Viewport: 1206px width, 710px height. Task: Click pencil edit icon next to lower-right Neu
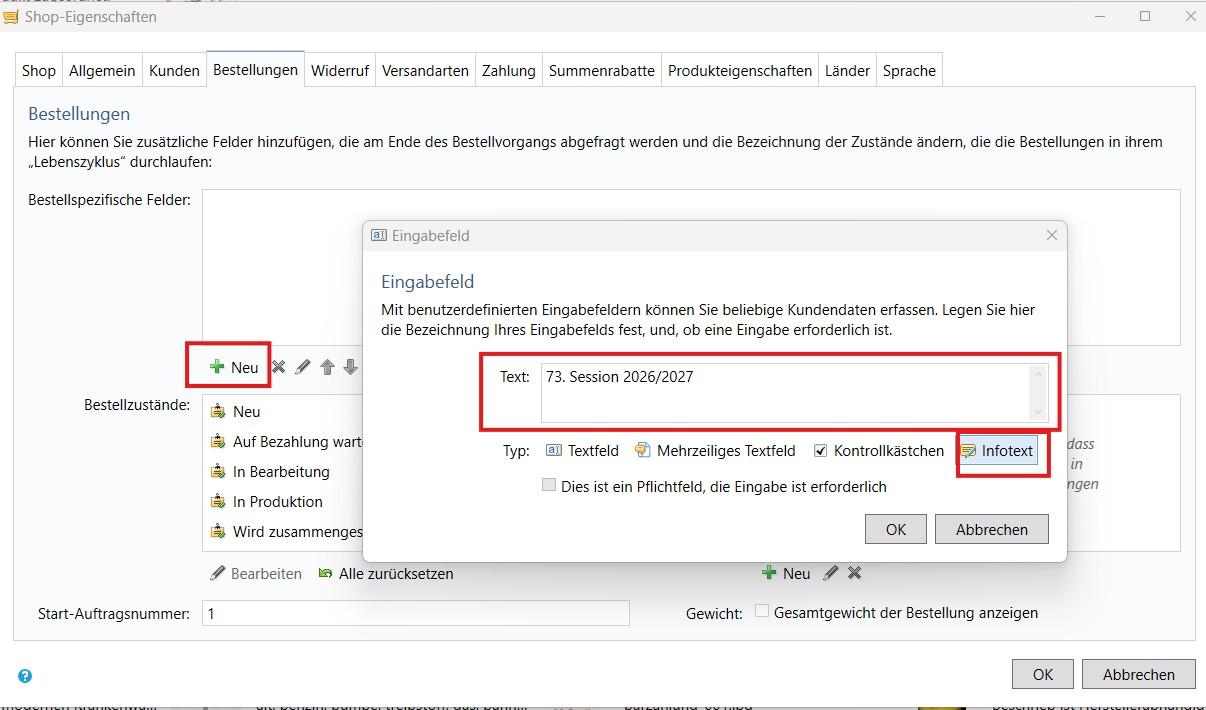830,573
